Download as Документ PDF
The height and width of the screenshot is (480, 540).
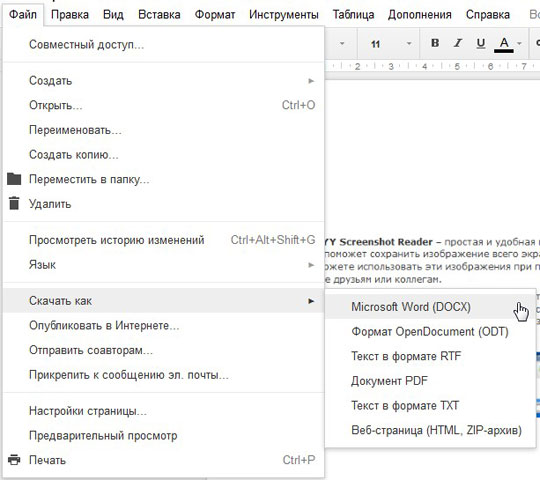430,381
